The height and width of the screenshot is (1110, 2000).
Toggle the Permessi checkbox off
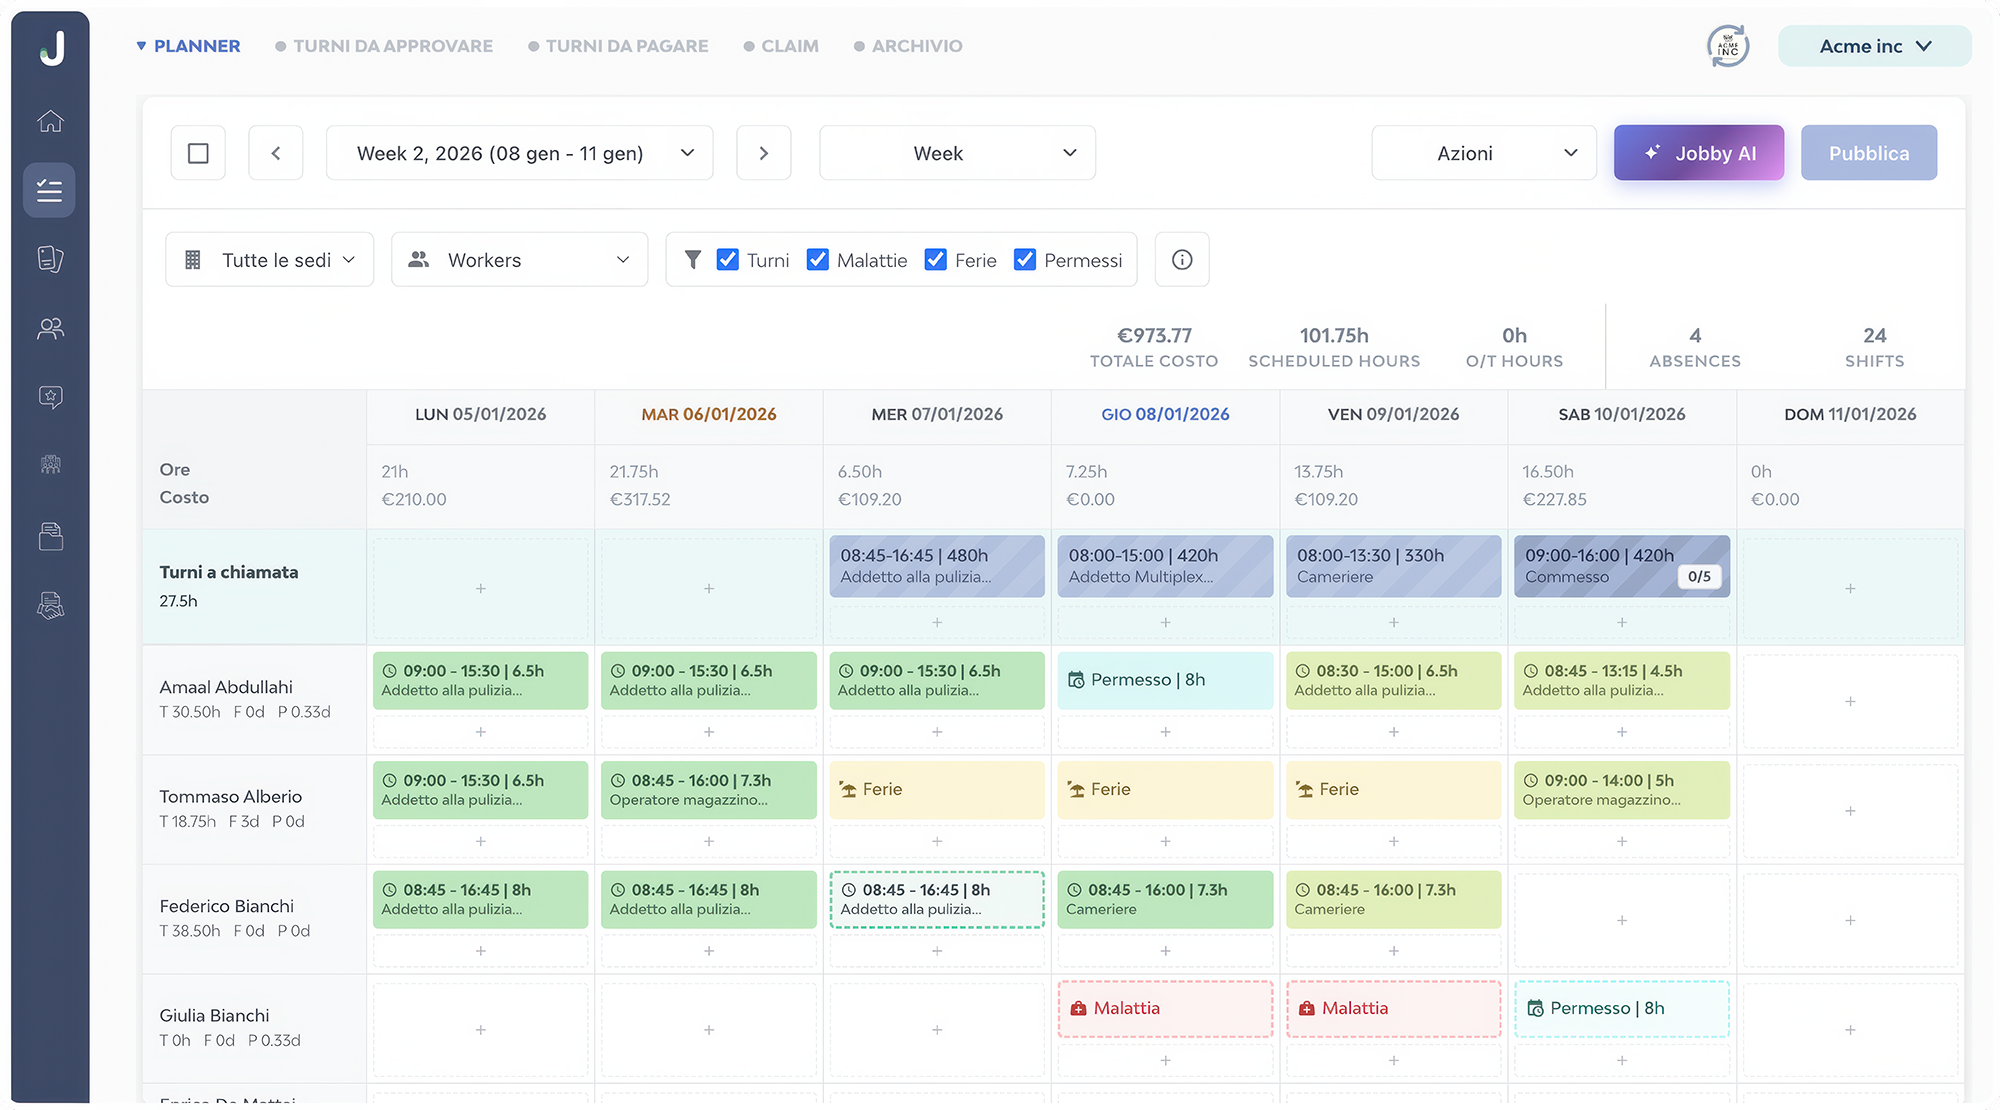pos(1024,259)
